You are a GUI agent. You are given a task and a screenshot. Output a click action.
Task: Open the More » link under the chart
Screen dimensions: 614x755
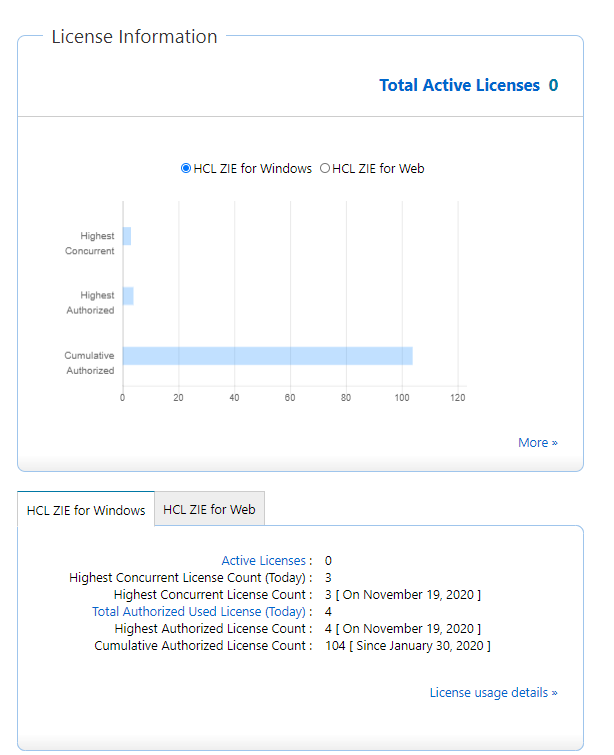(x=537, y=443)
